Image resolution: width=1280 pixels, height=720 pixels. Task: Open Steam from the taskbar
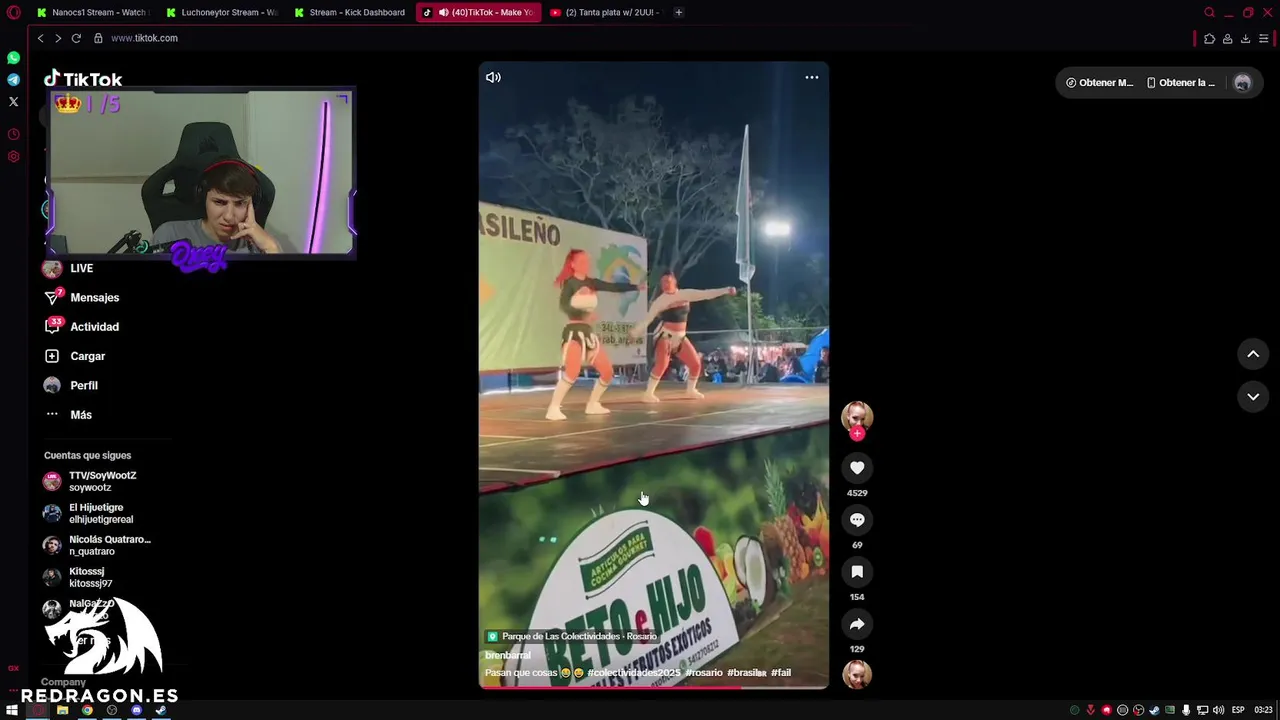tap(161, 710)
